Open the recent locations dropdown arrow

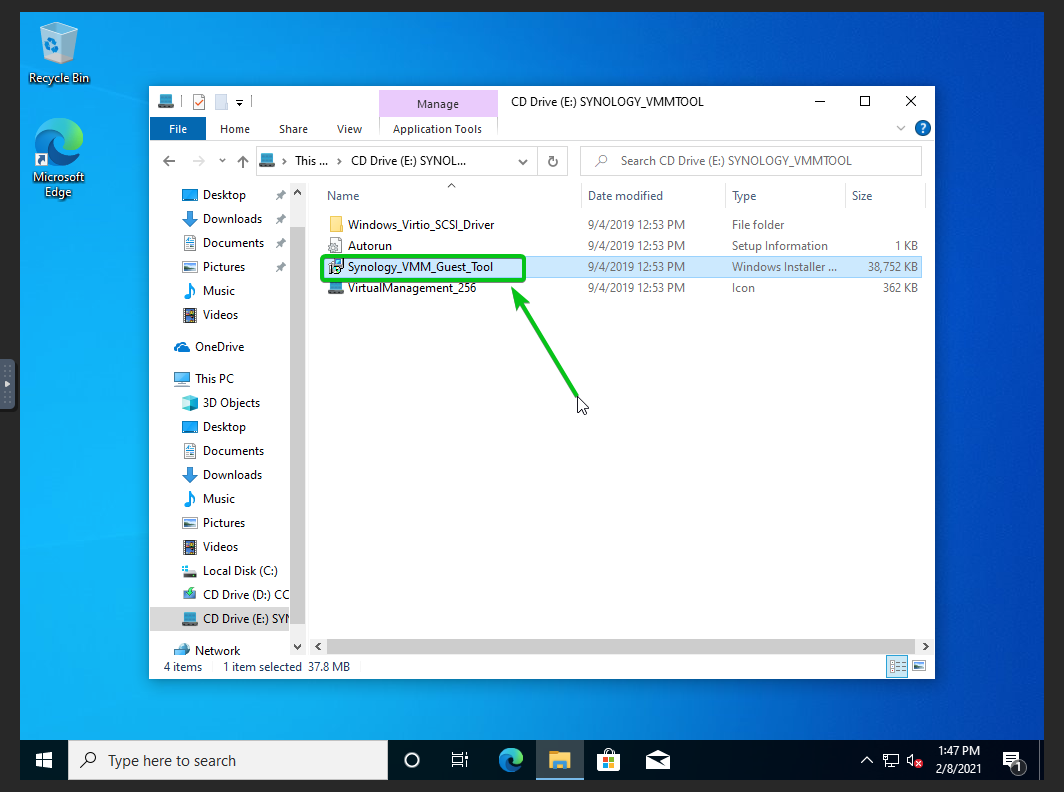[223, 161]
